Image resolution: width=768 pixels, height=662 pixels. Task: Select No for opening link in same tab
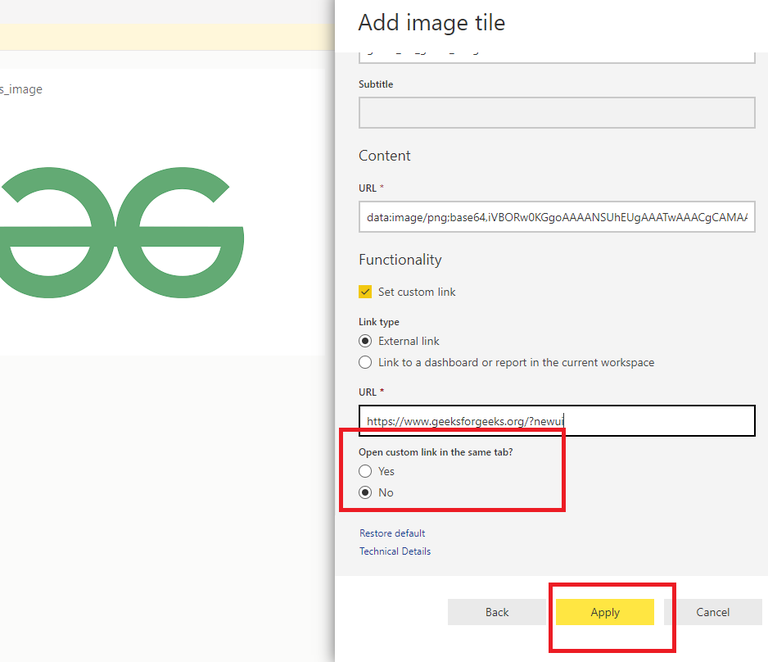[365, 493]
